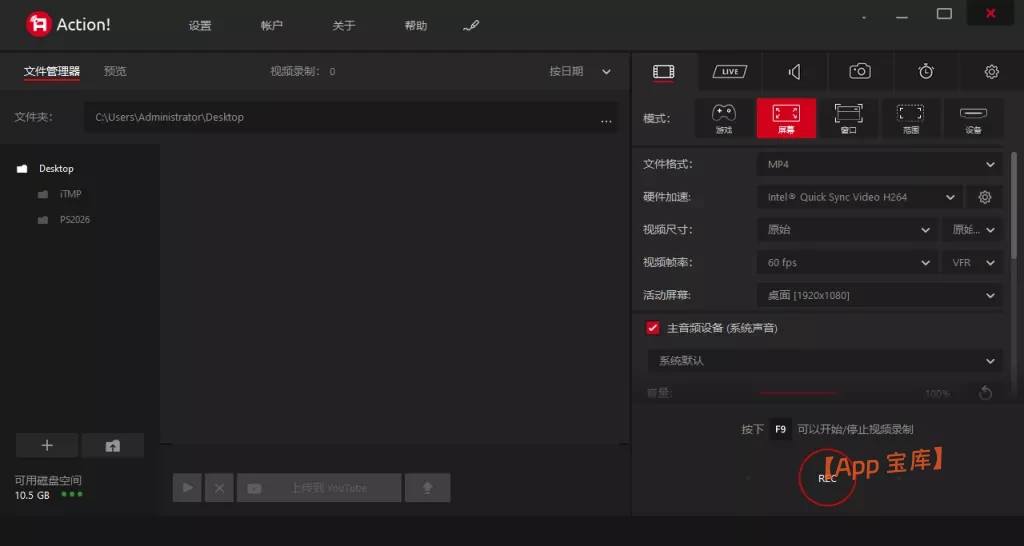Image resolution: width=1024 pixels, height=546 pixels.
Task: Open the benchmark stopwatch tab
Action: point(925,72)
